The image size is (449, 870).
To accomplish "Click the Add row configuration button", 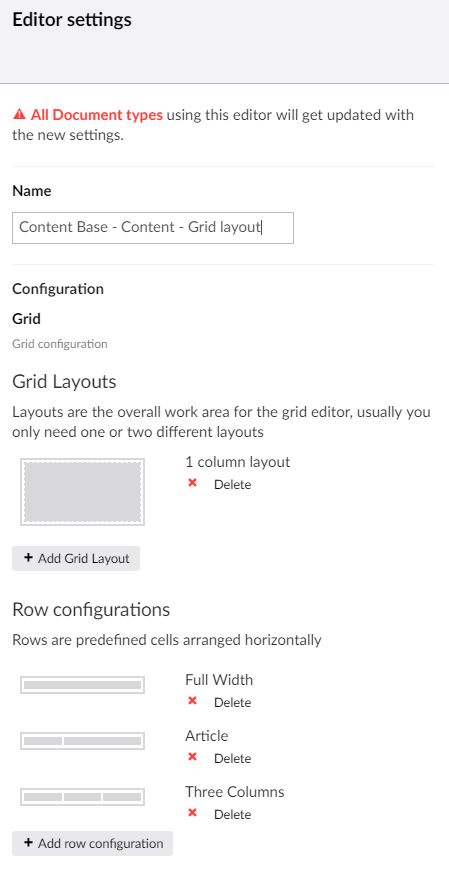I will [93, 843].
